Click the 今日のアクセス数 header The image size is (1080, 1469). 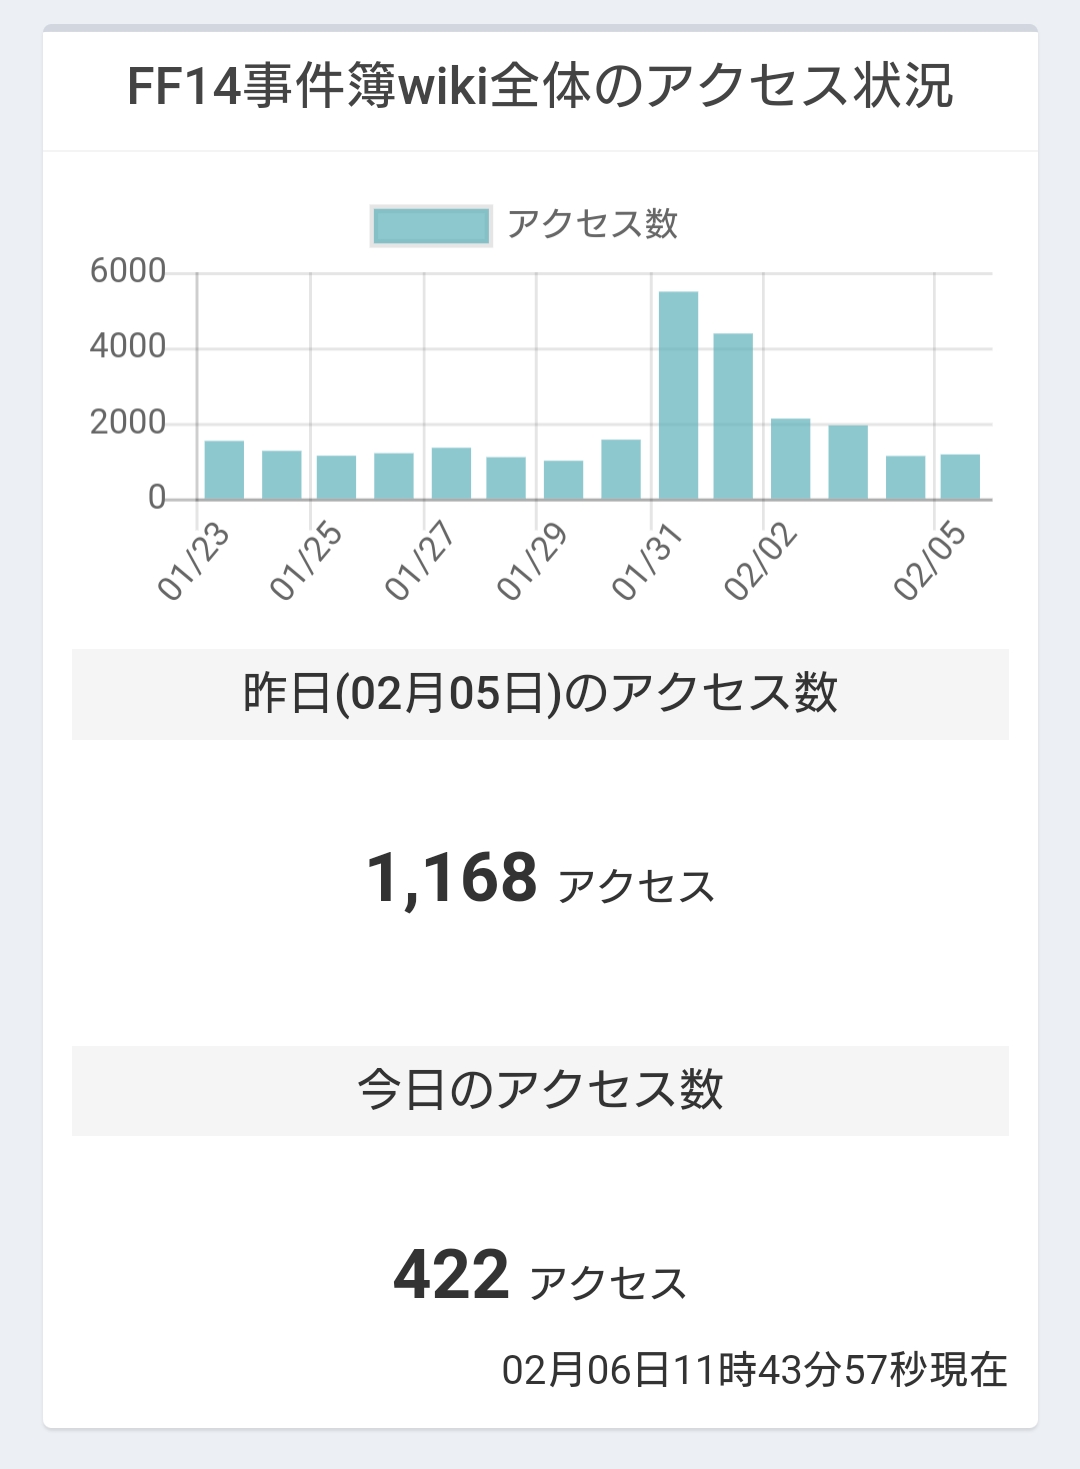540,1089
